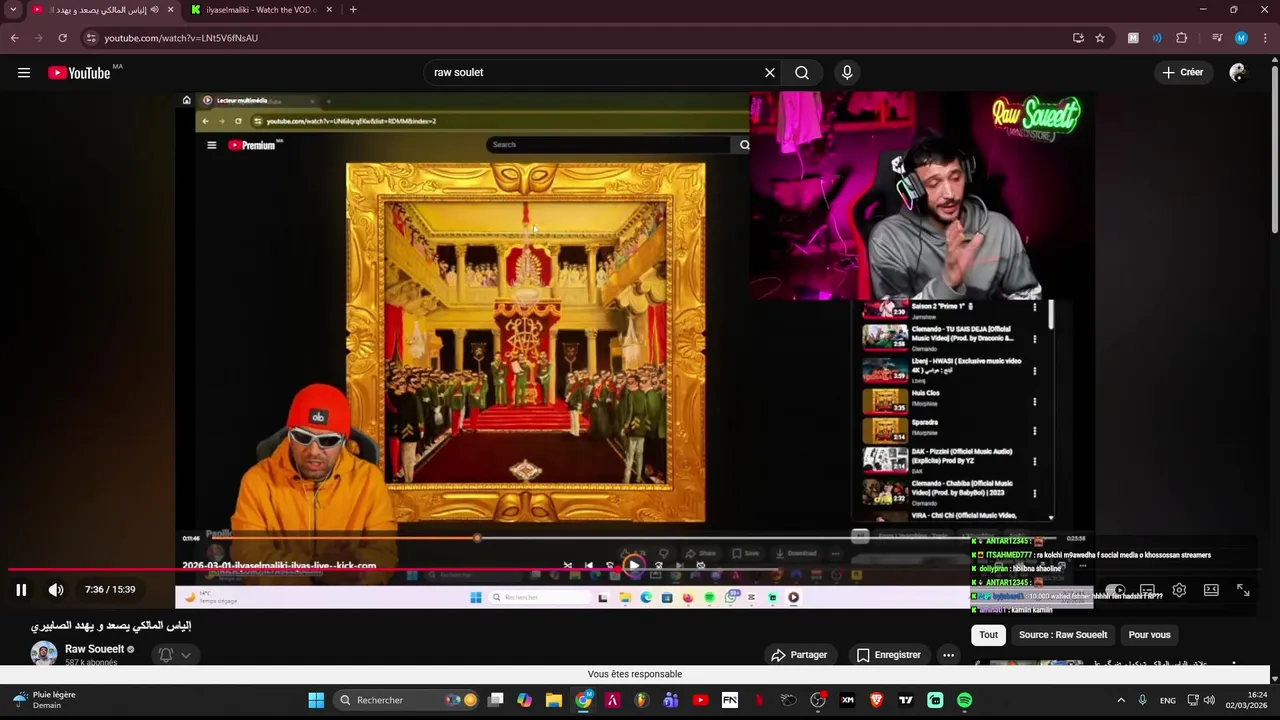1280x720 pixels.
Task: Open video player settings gear
Action: pos(1179,590)
